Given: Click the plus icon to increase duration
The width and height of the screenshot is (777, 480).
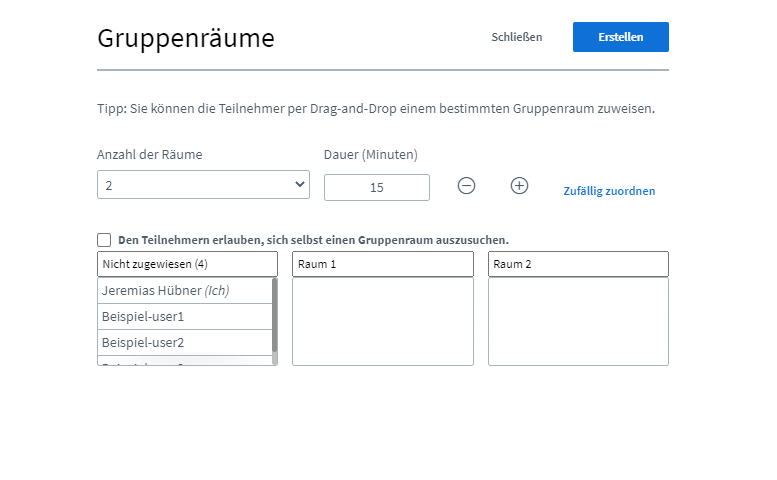Looking at the screenshot, I should point(519,186).
